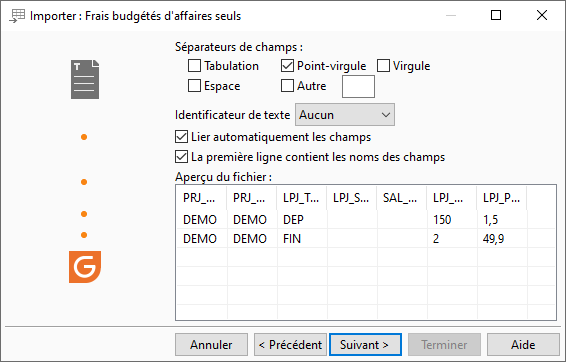Enable the Tabulation separator checkbox

click(195, 66)
